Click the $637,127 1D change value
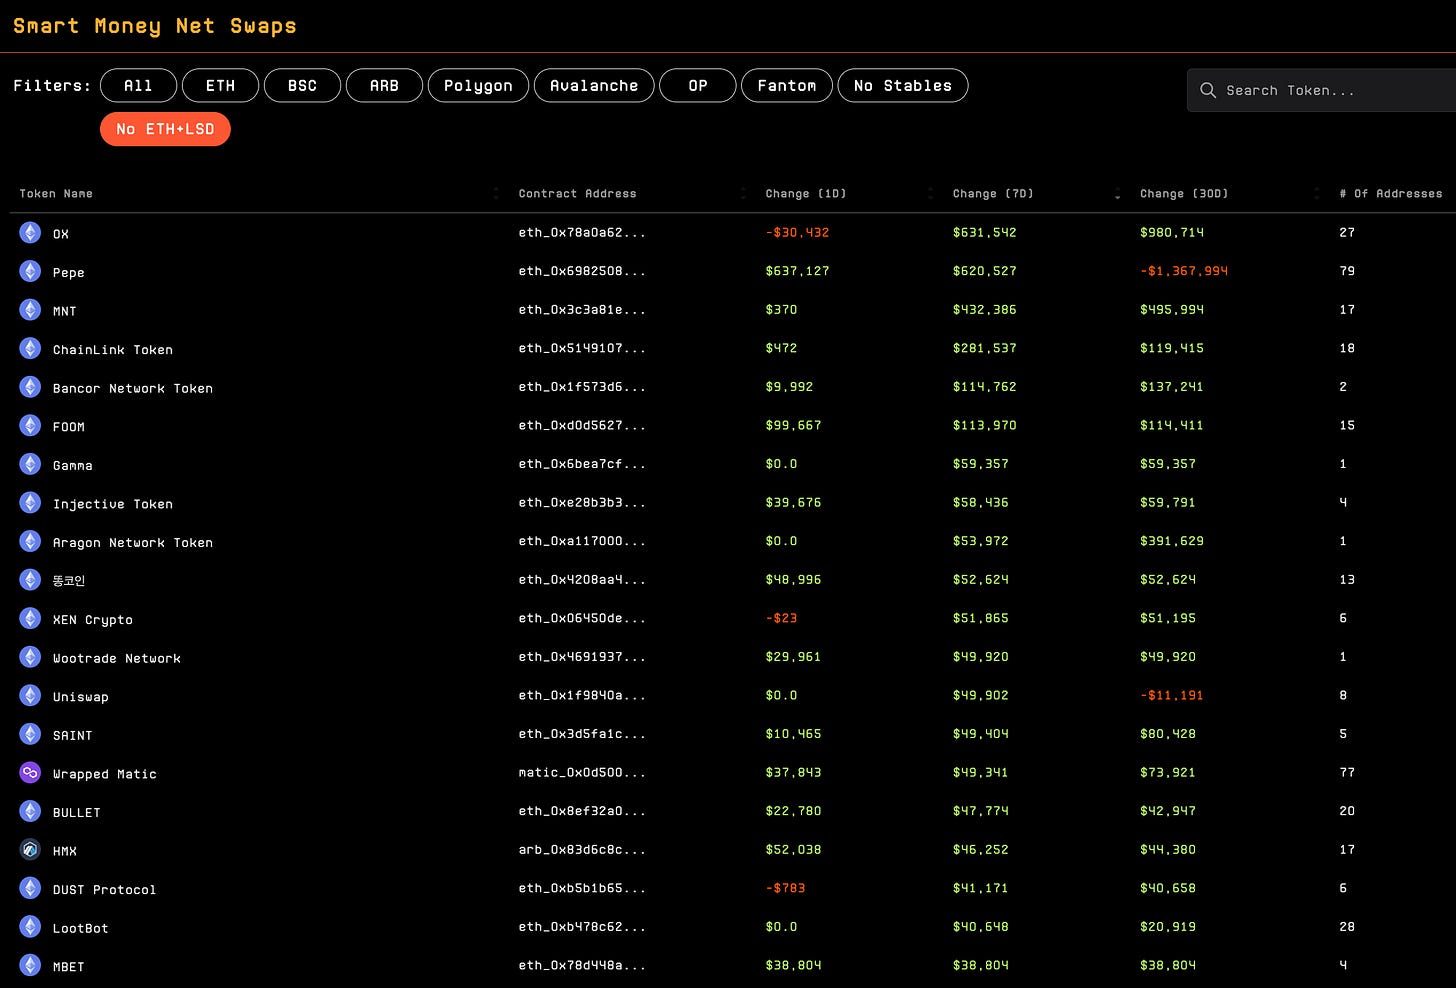 (797, 271)
